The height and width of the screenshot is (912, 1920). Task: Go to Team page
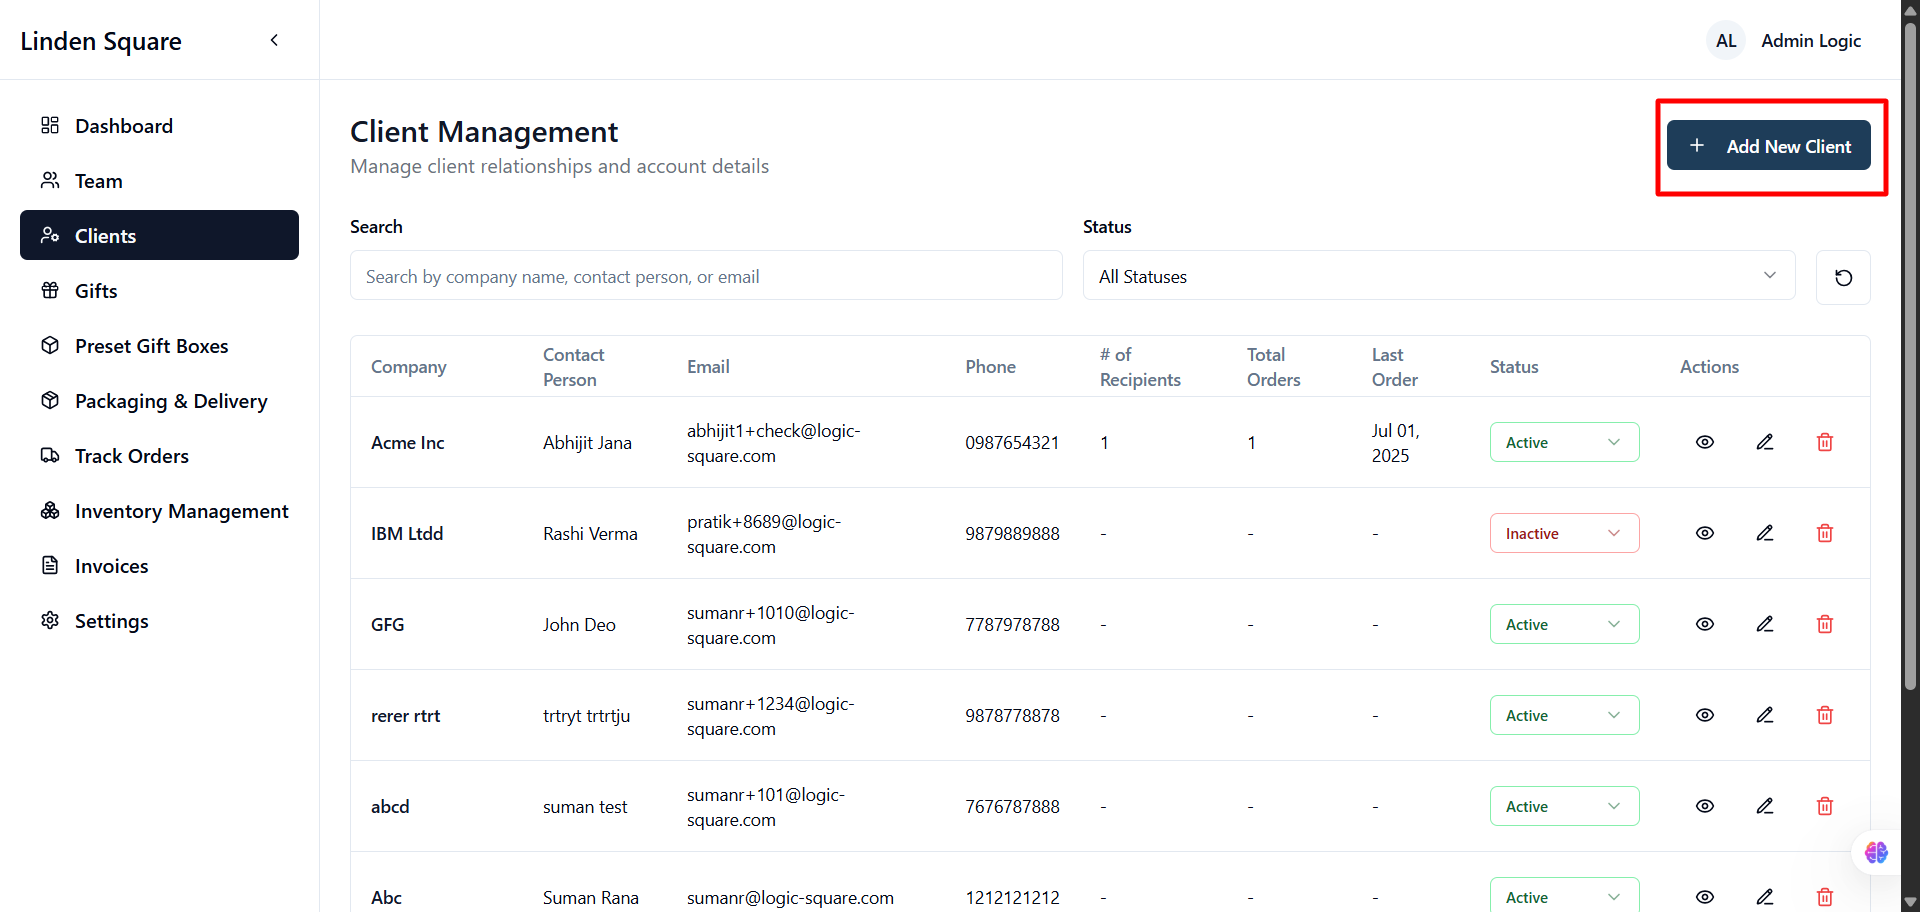pos(159,180)
